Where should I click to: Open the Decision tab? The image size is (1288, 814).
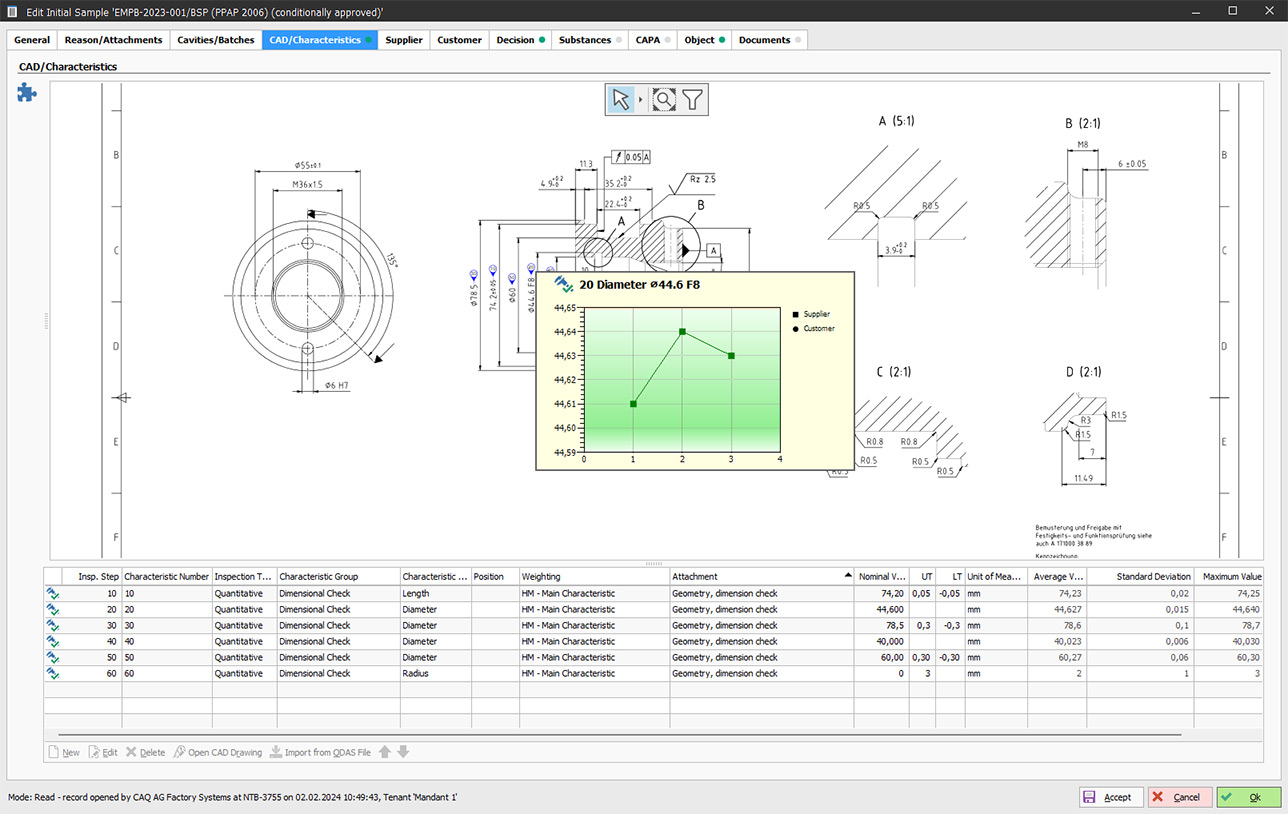tap(520, 40)
